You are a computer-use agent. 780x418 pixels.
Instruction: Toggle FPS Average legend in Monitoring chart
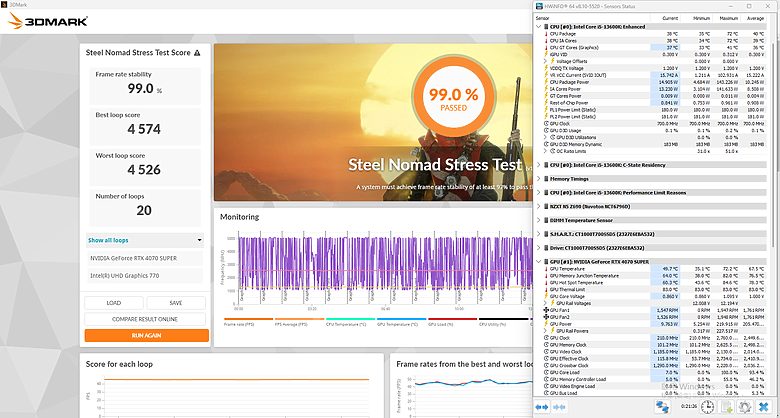299,322
